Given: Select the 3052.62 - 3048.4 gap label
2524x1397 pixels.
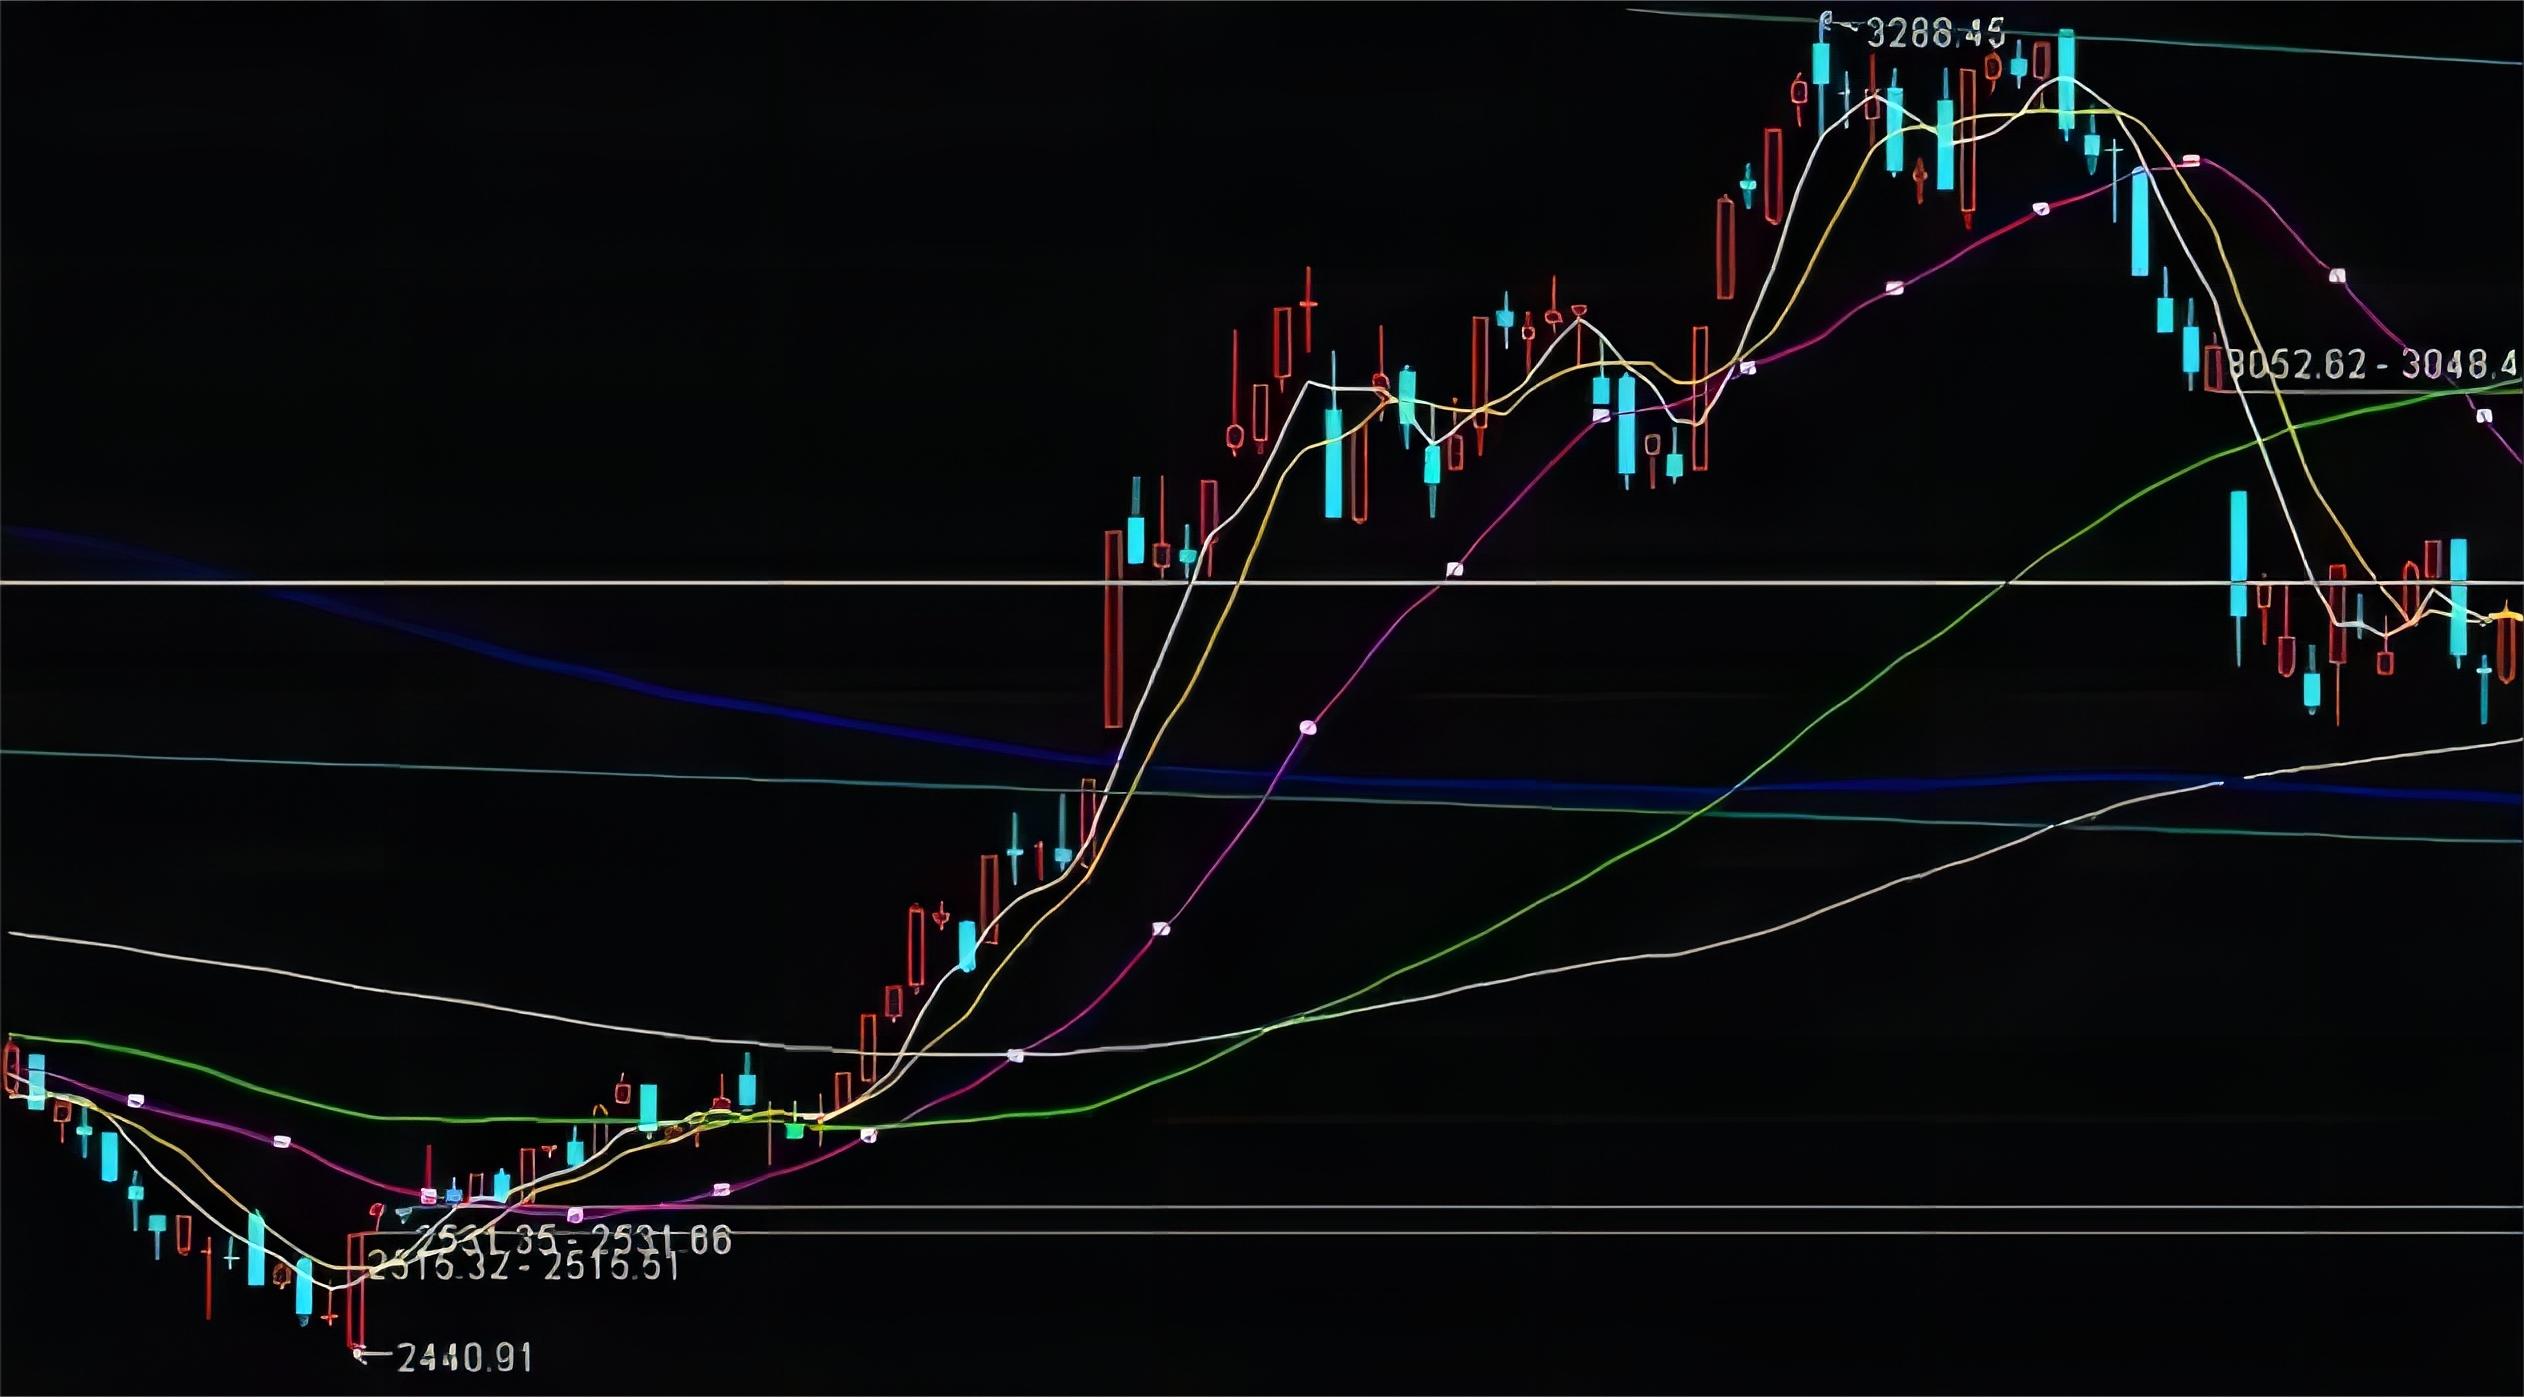Looking at the screenshot, I should [2375, 364].
